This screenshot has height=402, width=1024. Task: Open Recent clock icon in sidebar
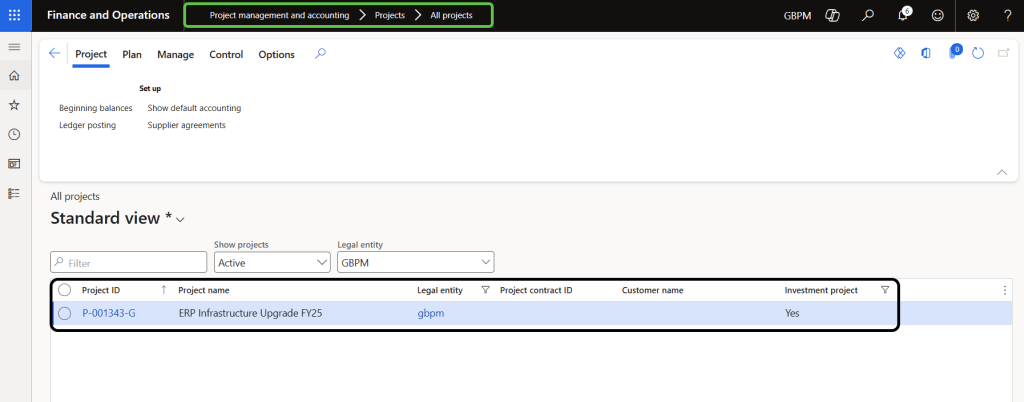pos(14,134)
